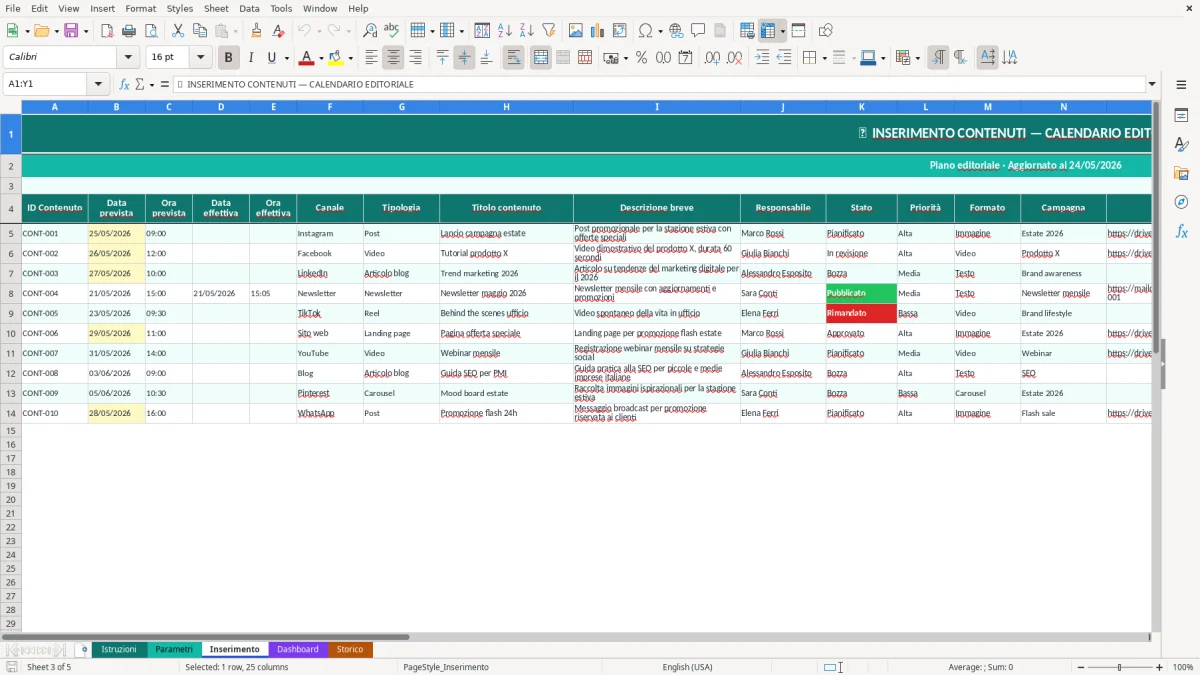Select column H header

tap(506, 107)
